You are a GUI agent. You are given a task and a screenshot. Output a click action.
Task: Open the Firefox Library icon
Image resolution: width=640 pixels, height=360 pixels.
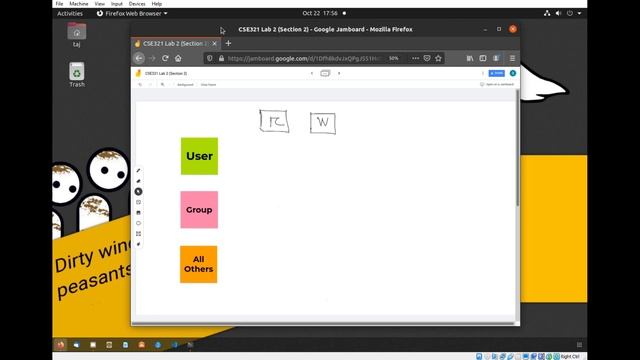click(470, 58)
